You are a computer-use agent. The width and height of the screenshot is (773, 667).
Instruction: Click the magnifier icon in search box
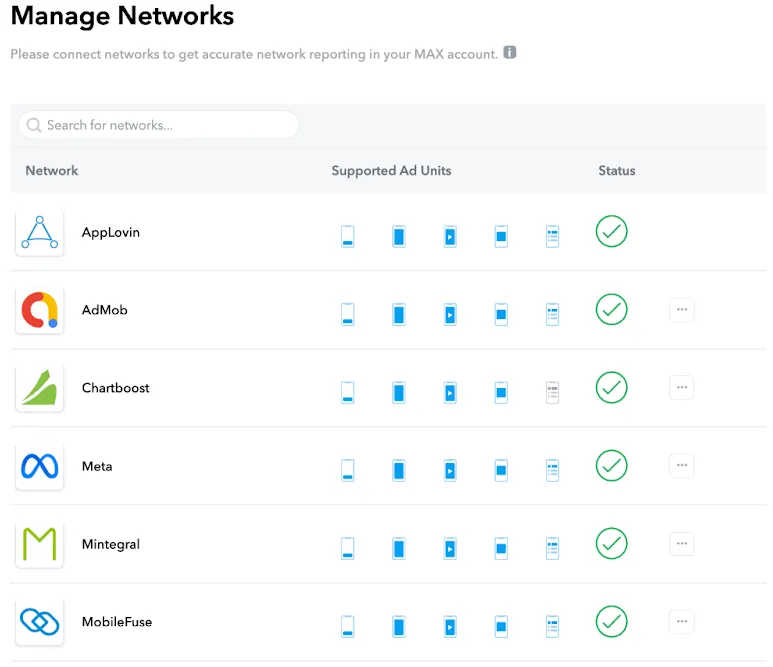pos(34,125)
